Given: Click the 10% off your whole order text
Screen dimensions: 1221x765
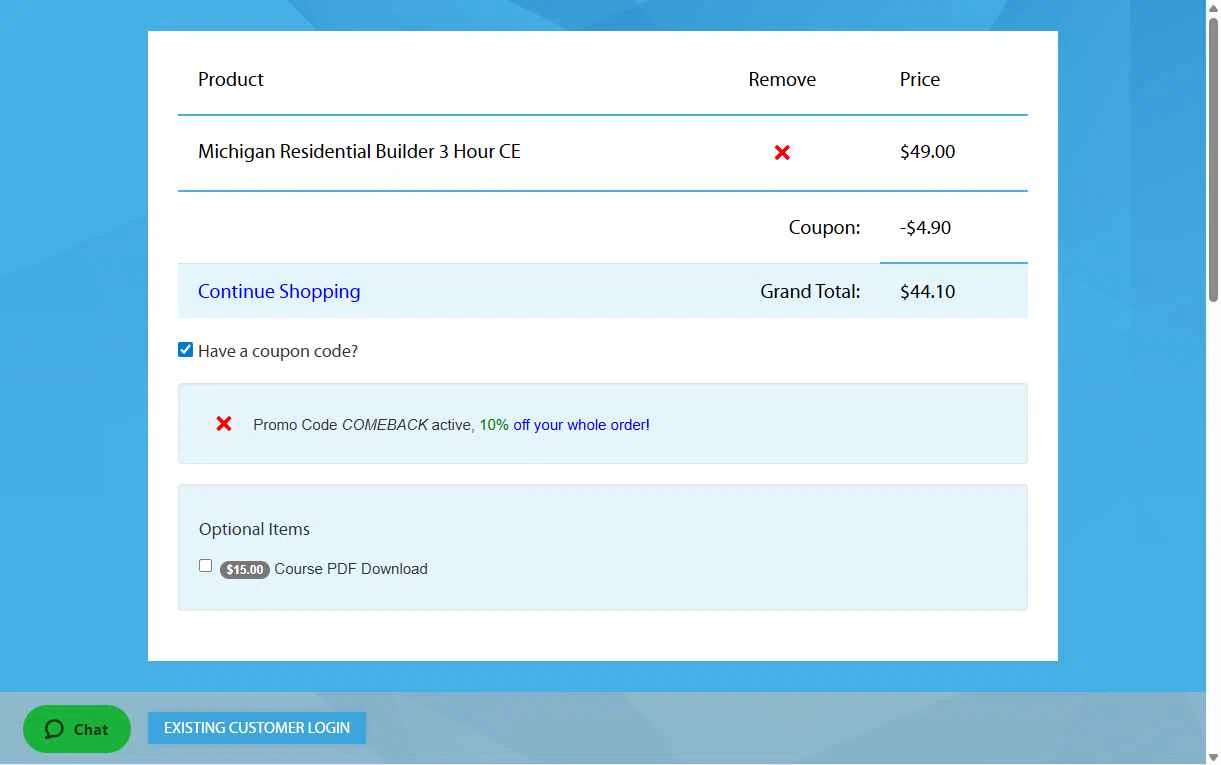Looking at the screenshot, I should (x=564, y=425).
